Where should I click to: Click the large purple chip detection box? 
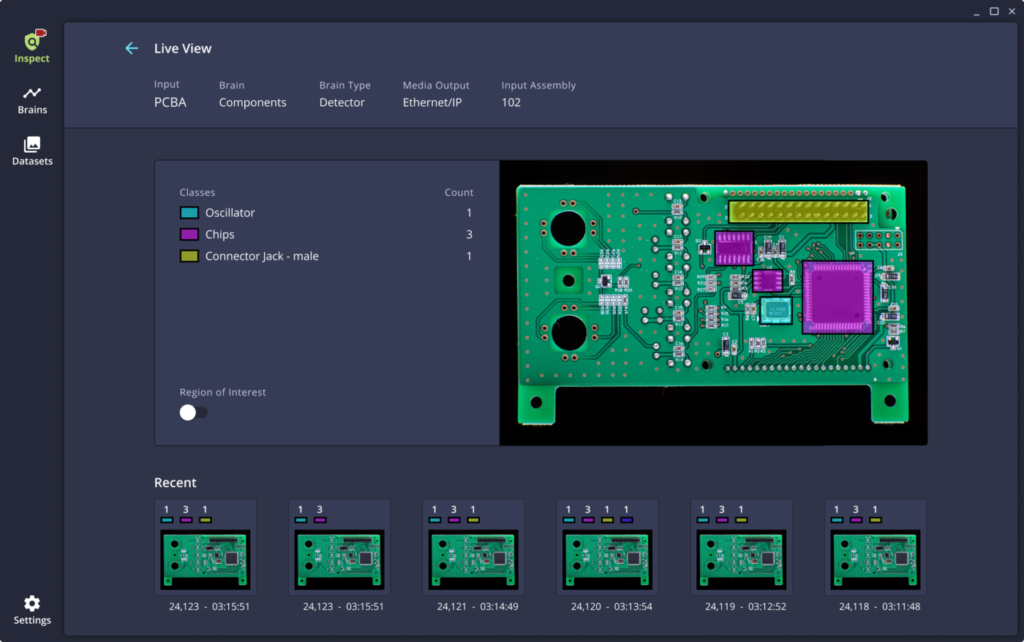837,297
